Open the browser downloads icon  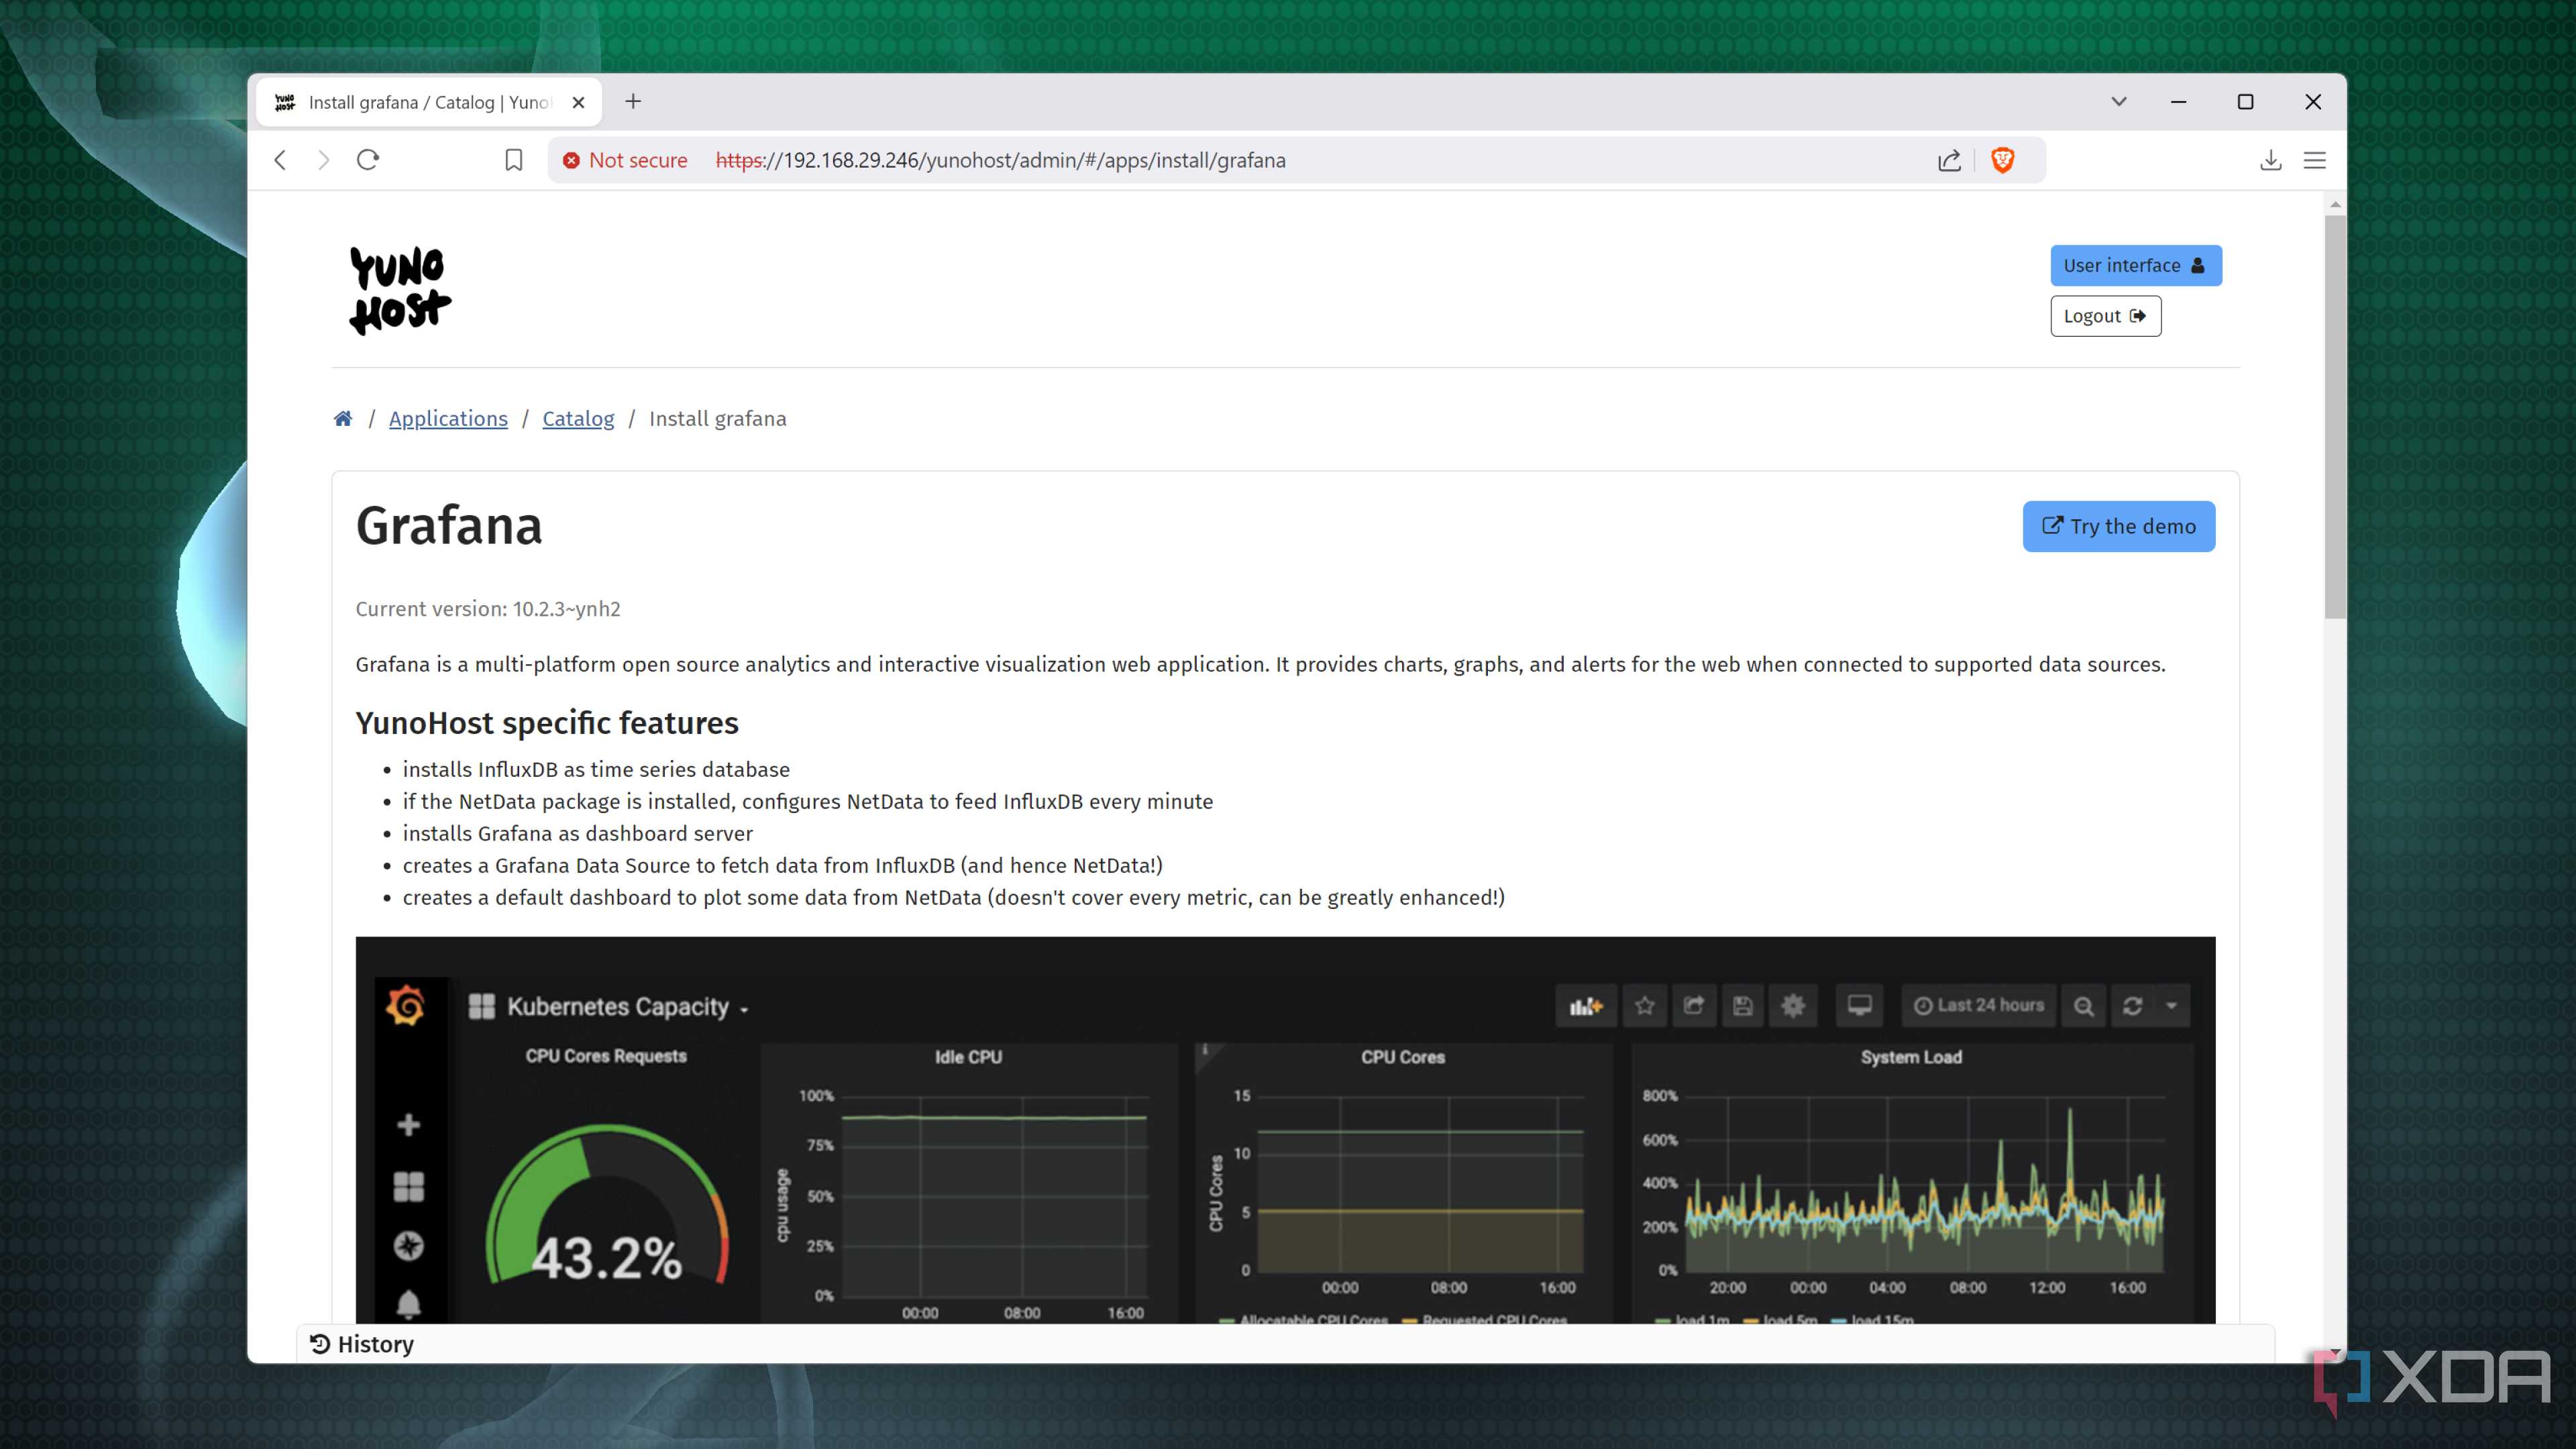click(x=2271, y=160)
